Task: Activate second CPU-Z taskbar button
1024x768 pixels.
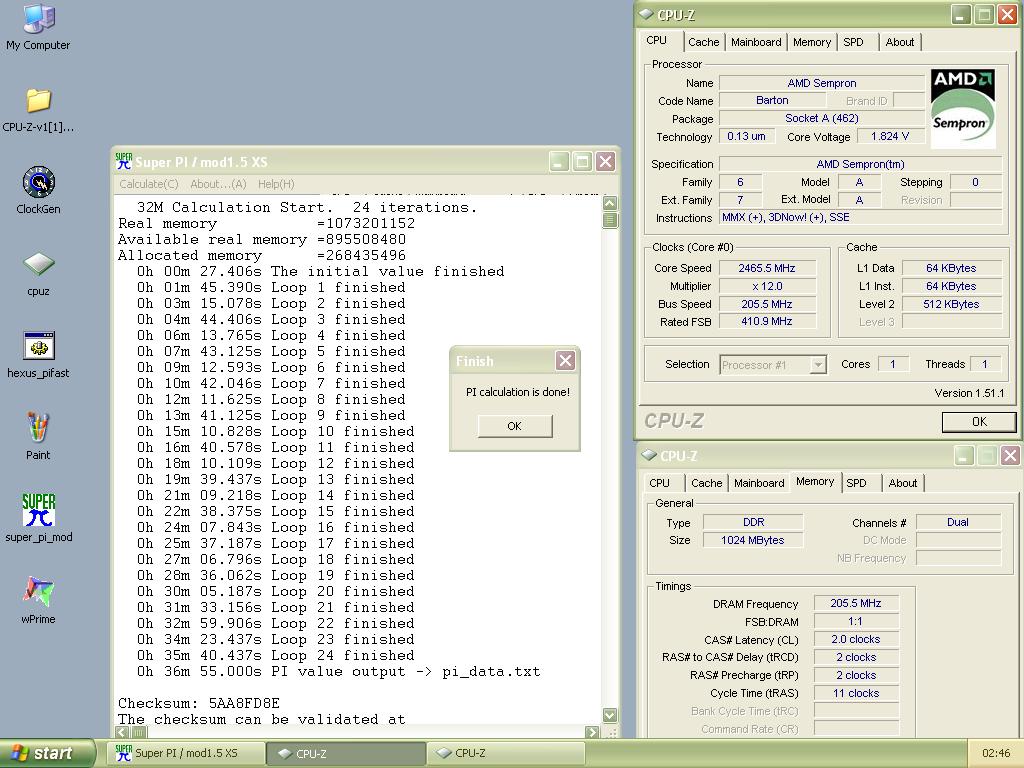Action: 505,753
